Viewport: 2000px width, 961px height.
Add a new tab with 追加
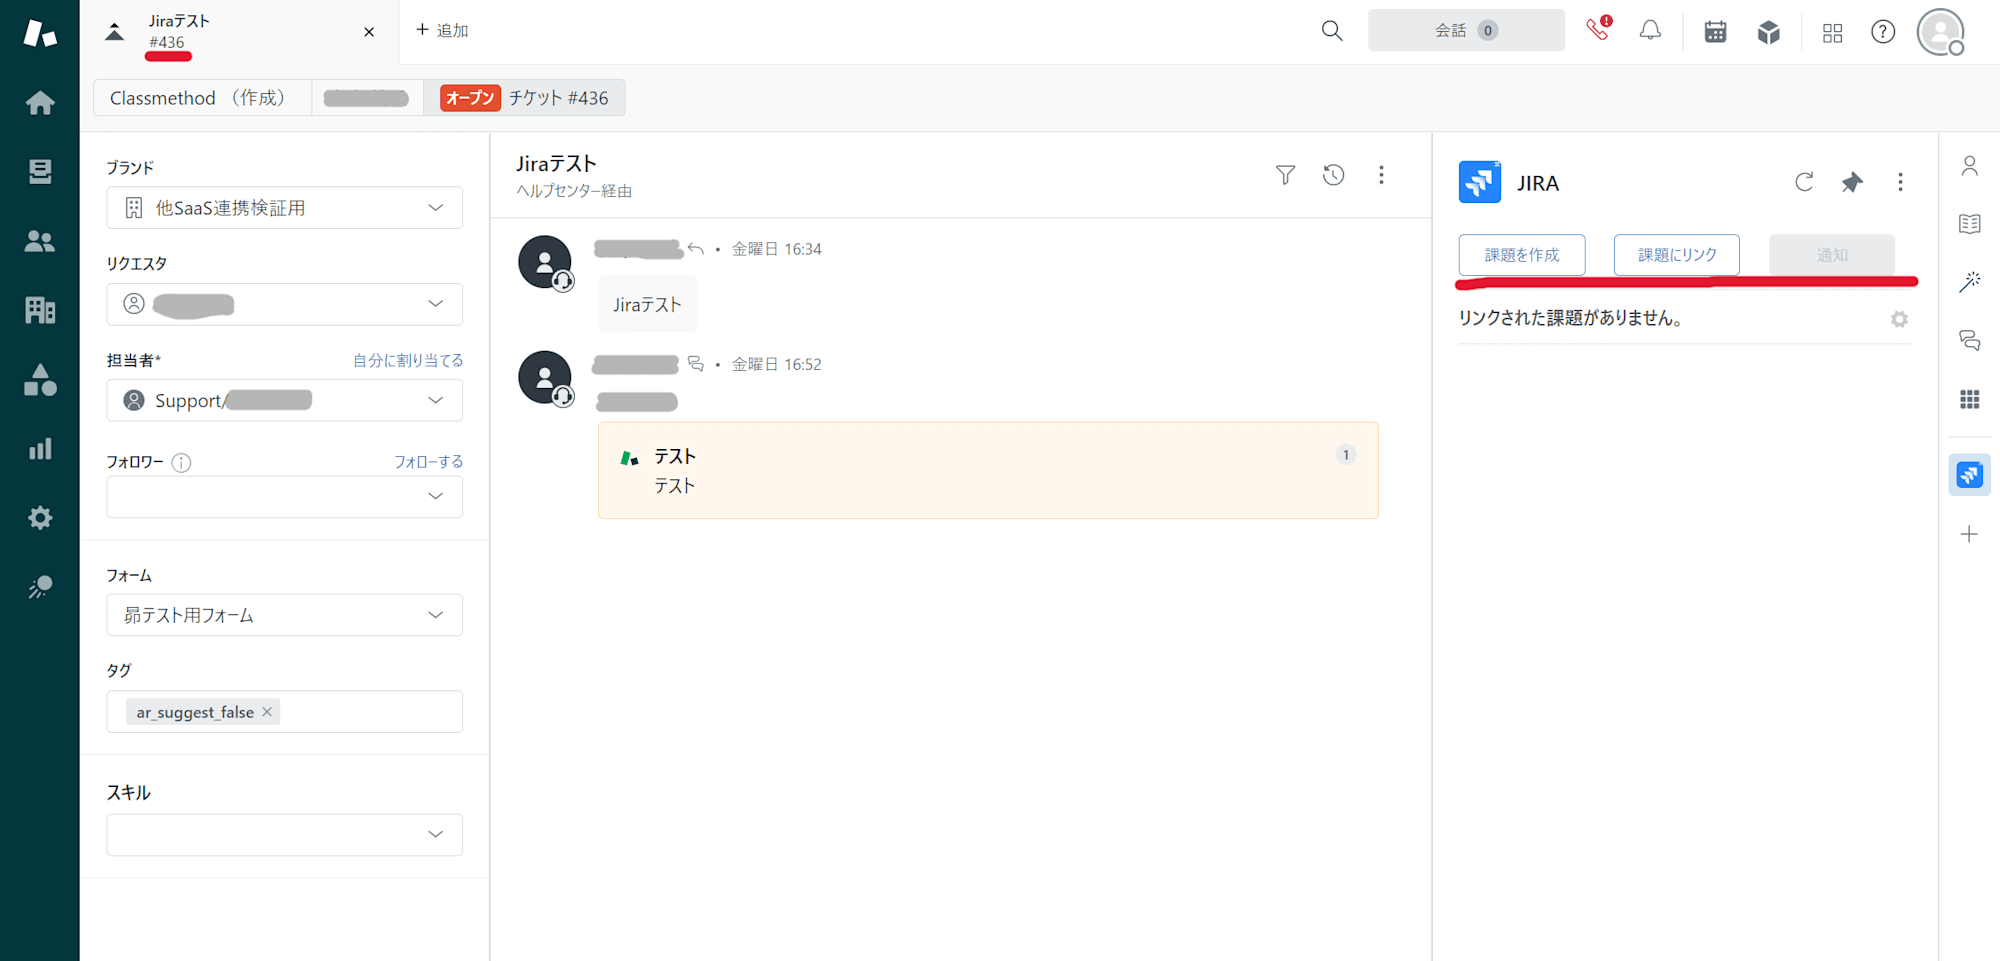tap(441, 31)
